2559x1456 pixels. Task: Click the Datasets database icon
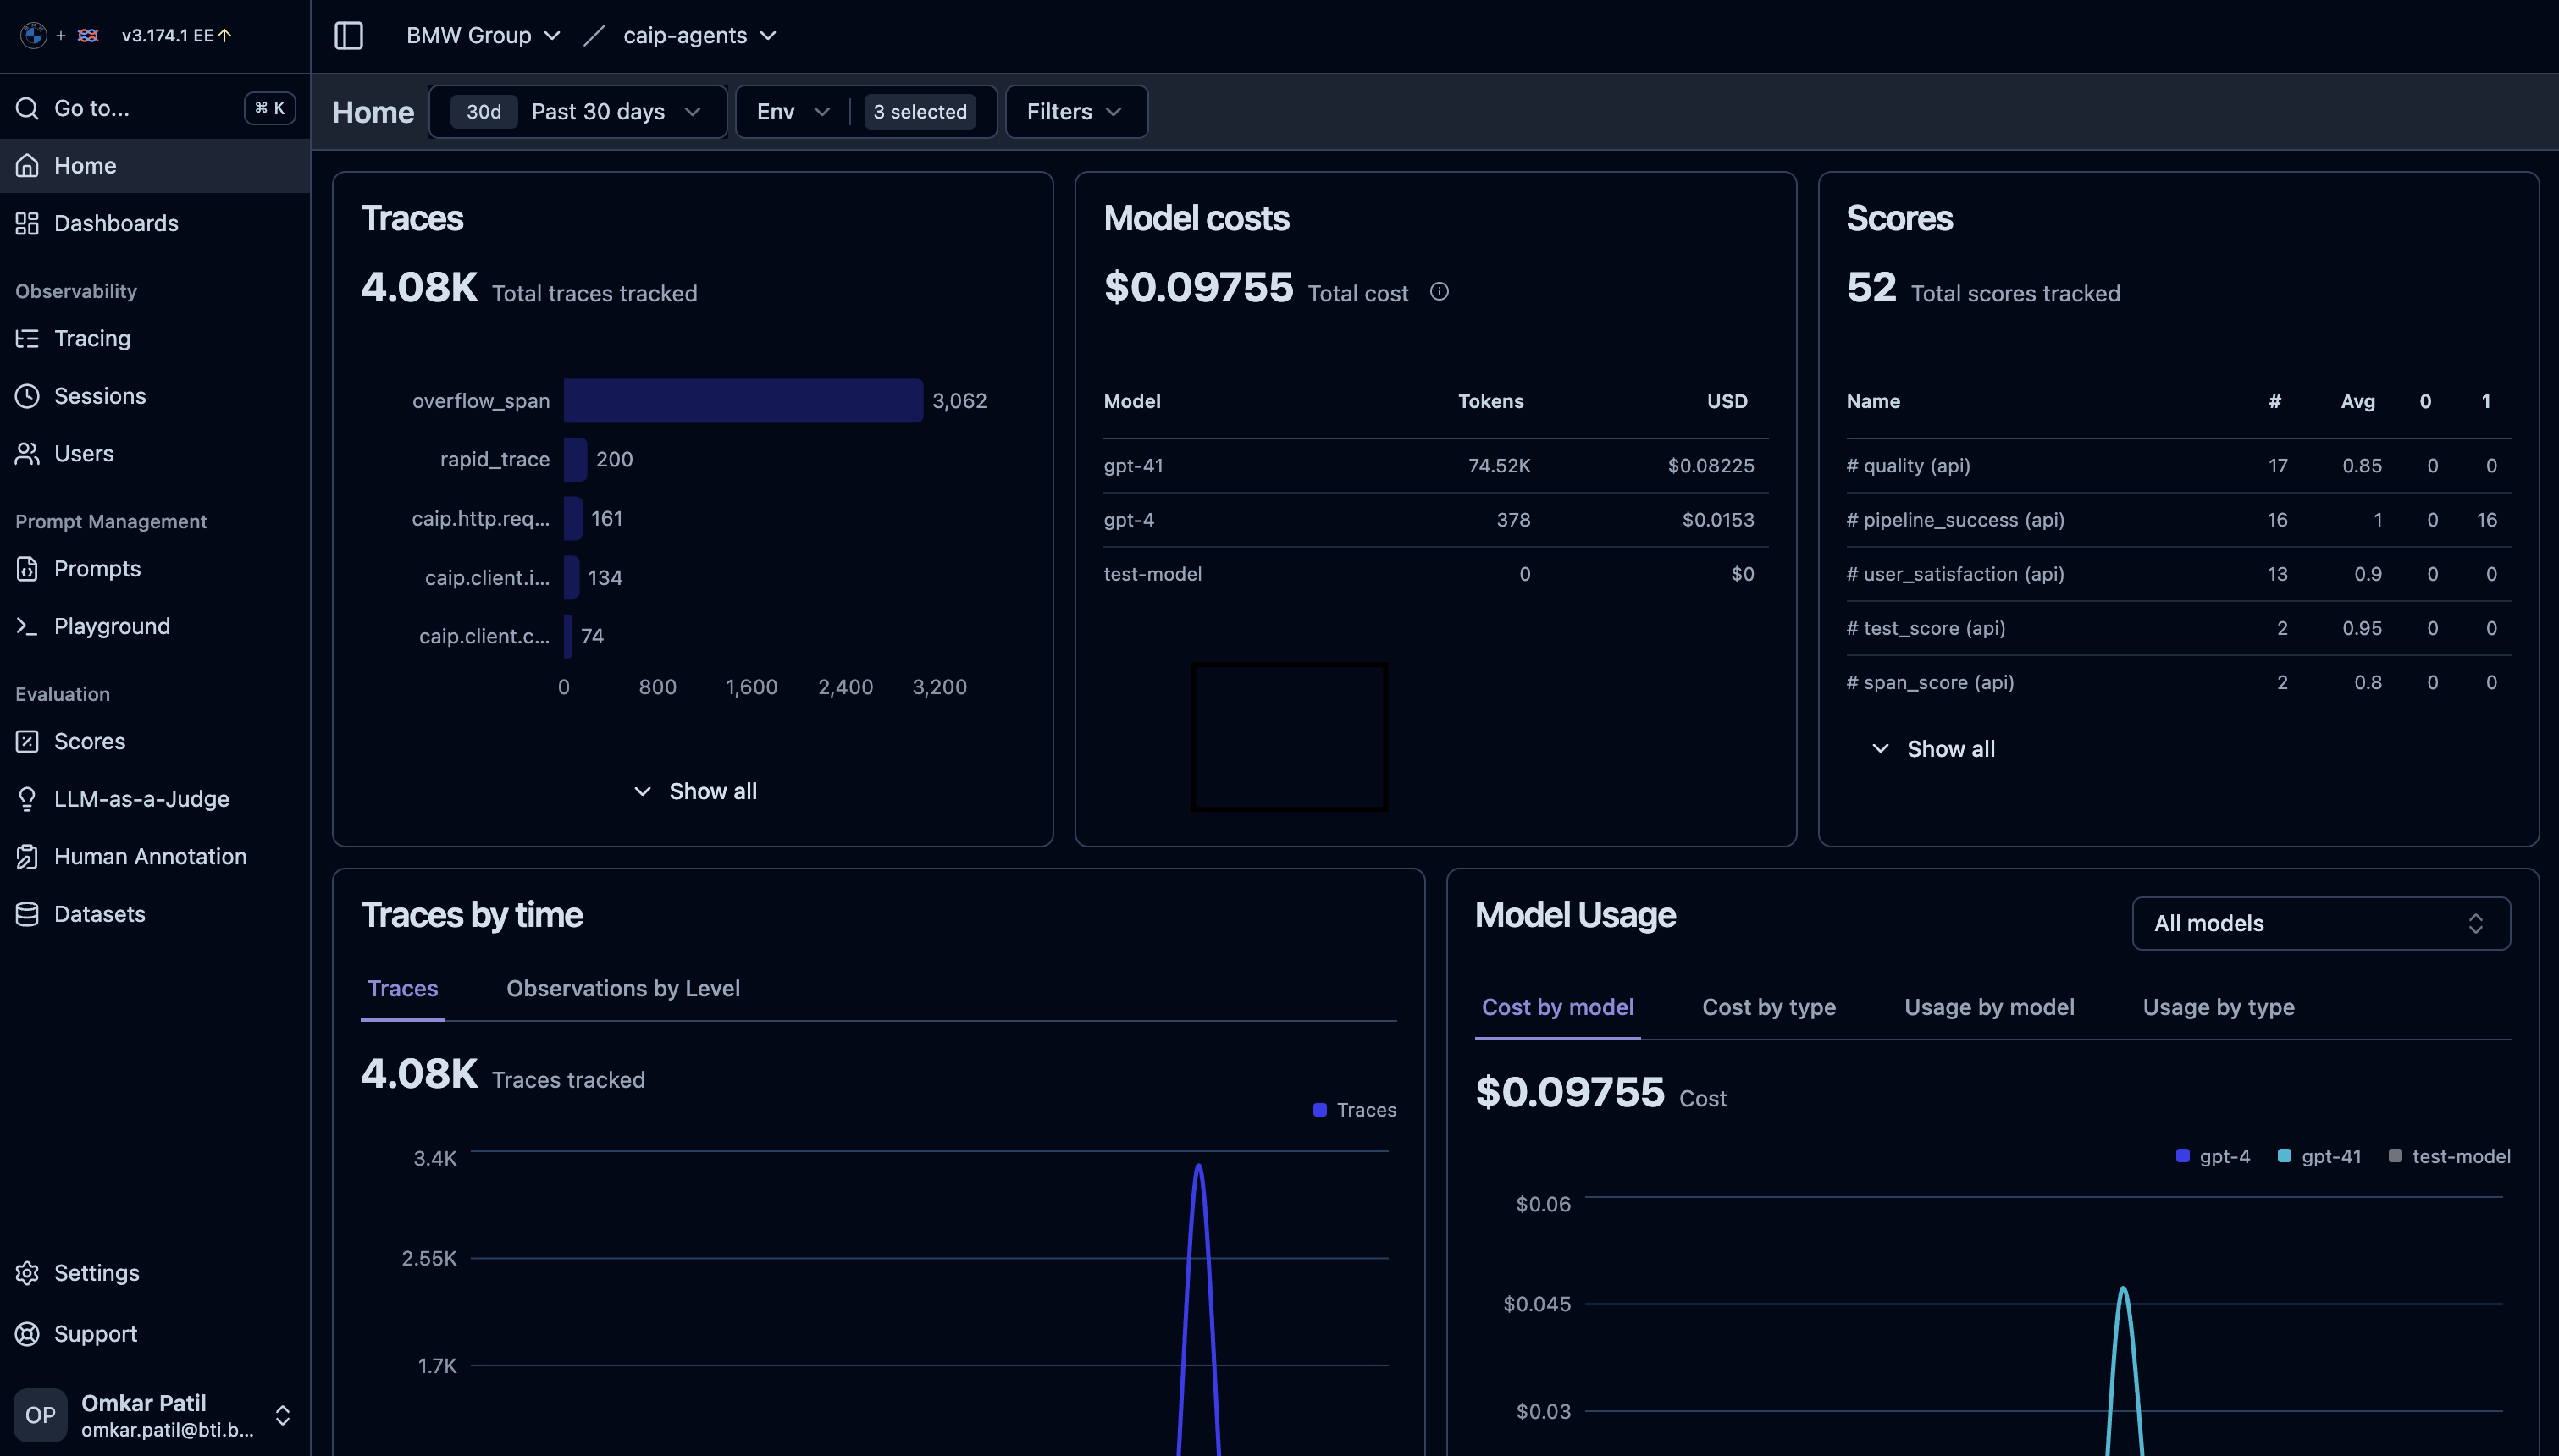pos(27,914)
